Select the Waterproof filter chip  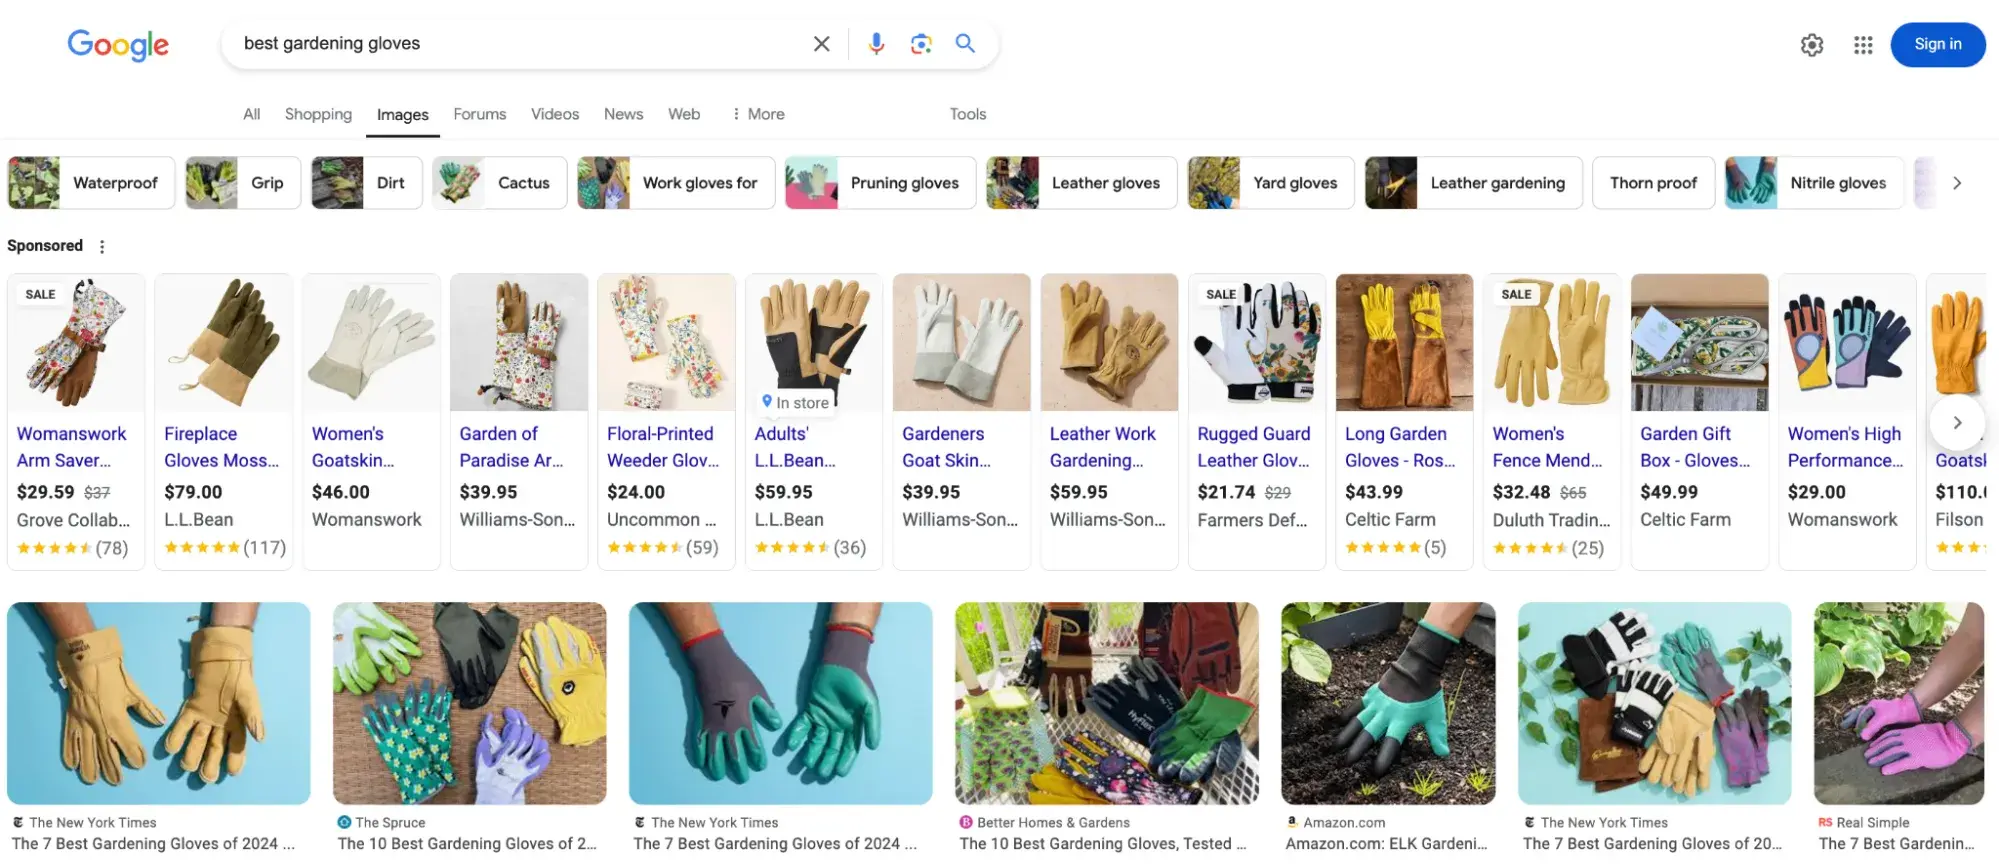[92, 183]
